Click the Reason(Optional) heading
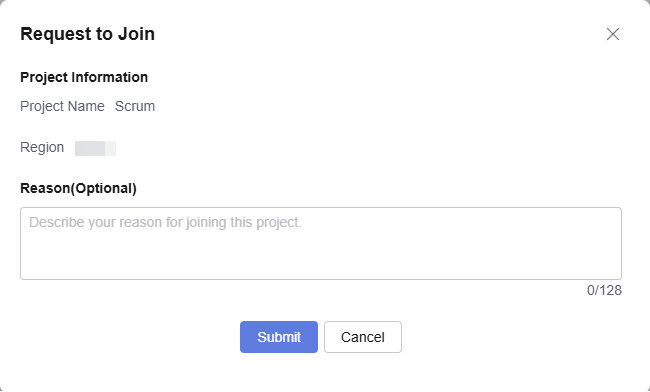Screen dimensions: 650x392 (78, 188)
